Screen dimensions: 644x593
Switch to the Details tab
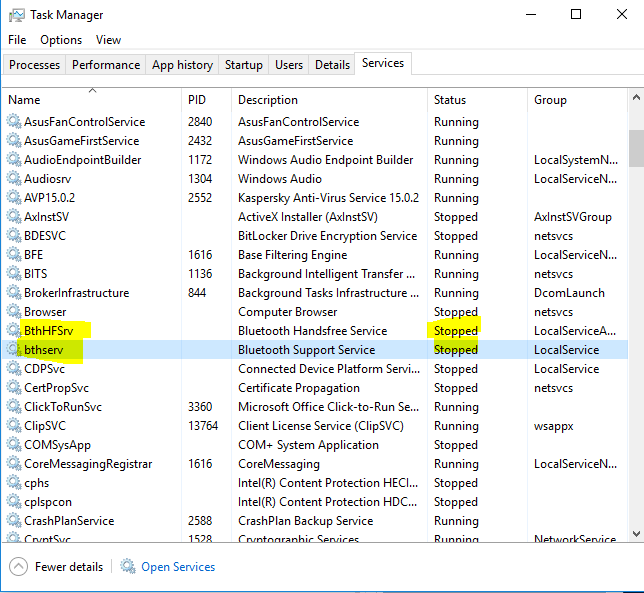[332, 64]
